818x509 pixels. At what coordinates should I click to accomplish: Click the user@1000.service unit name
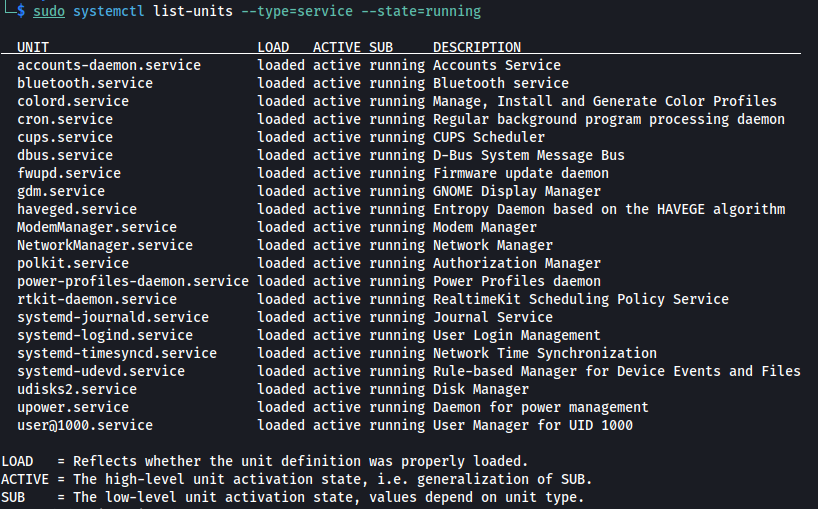pyautogui.click(x=85, y=425)
